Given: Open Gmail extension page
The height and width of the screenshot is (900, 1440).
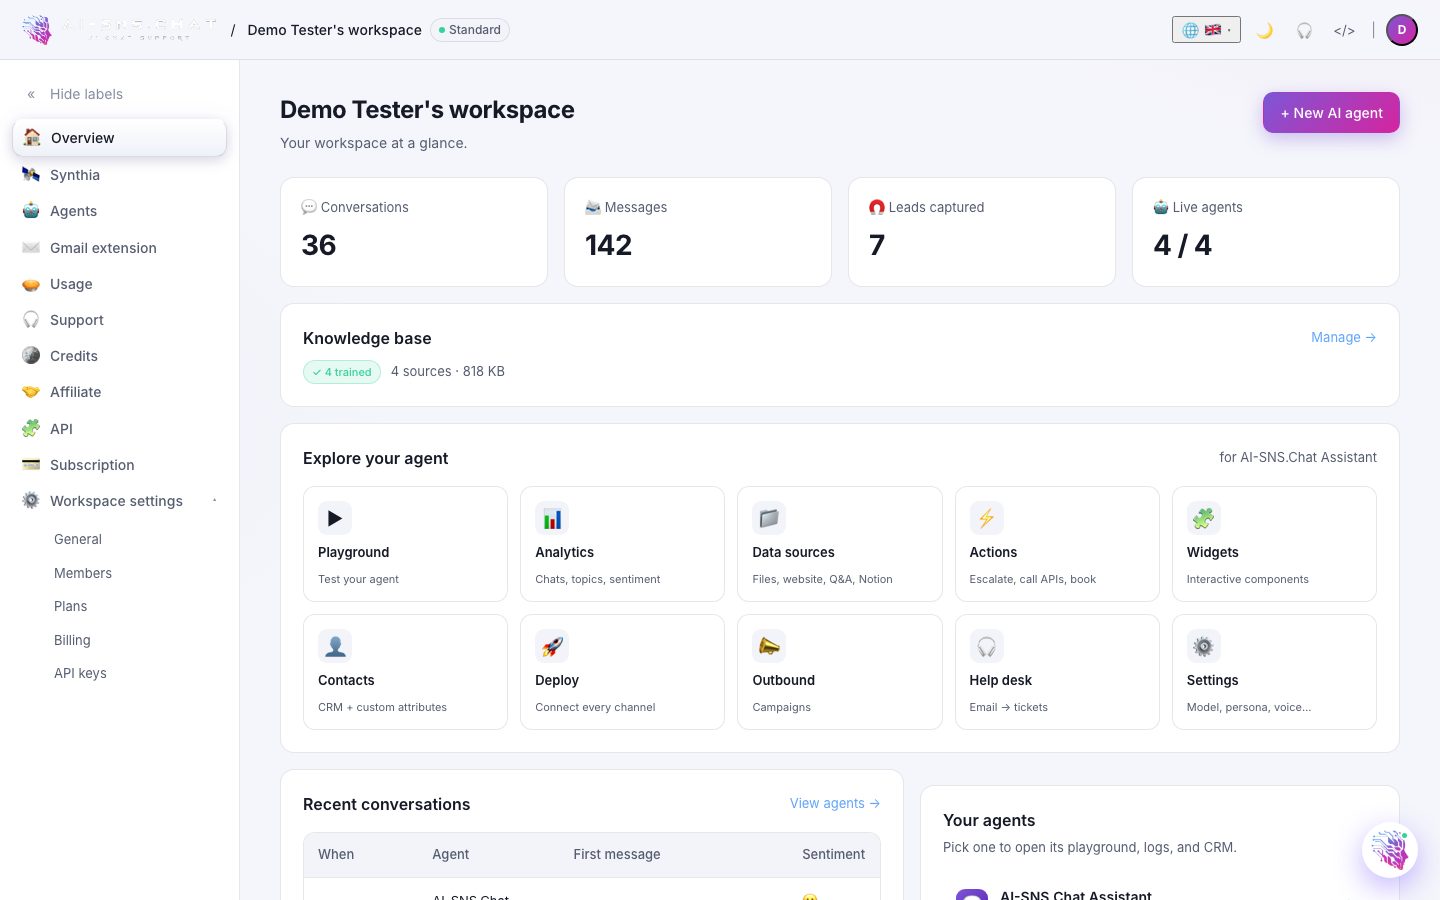Looking at the screenshot, I should (x=119, y=248).
